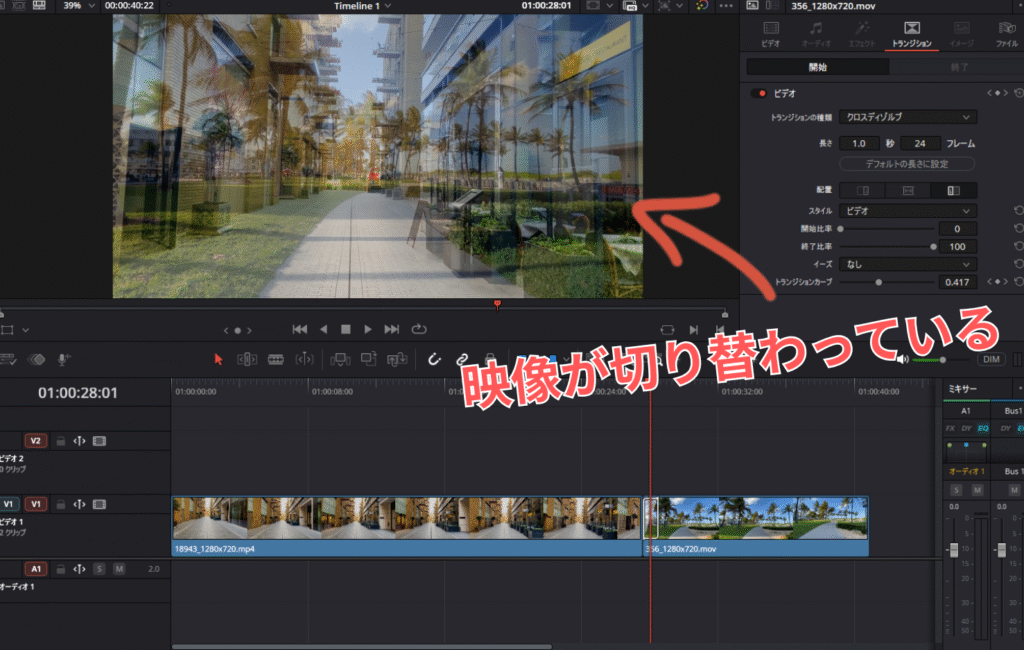
Task: Mute audio track A1 with M button
Action: 119,569
